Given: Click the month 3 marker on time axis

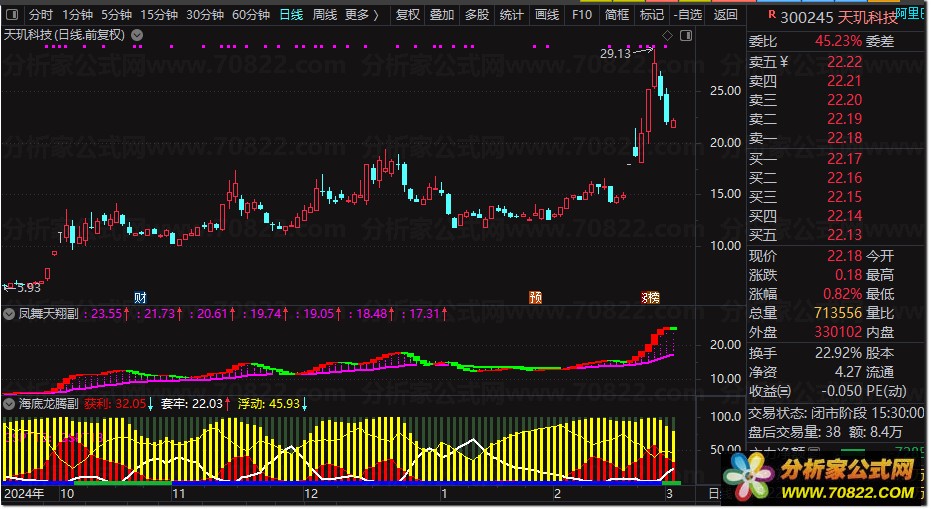Looking at the screenshot, I should [669, 494].
